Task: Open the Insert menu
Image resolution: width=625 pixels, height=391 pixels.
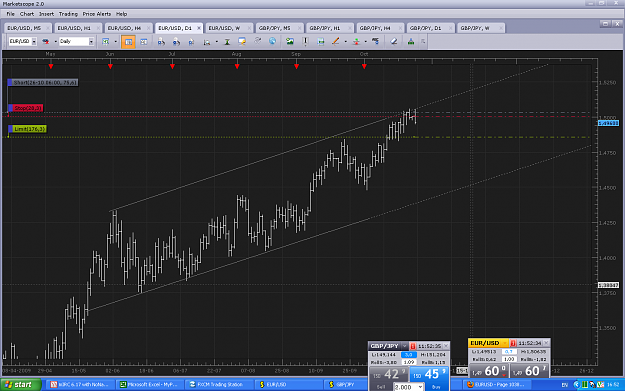Action: click(x=46, y=14)
